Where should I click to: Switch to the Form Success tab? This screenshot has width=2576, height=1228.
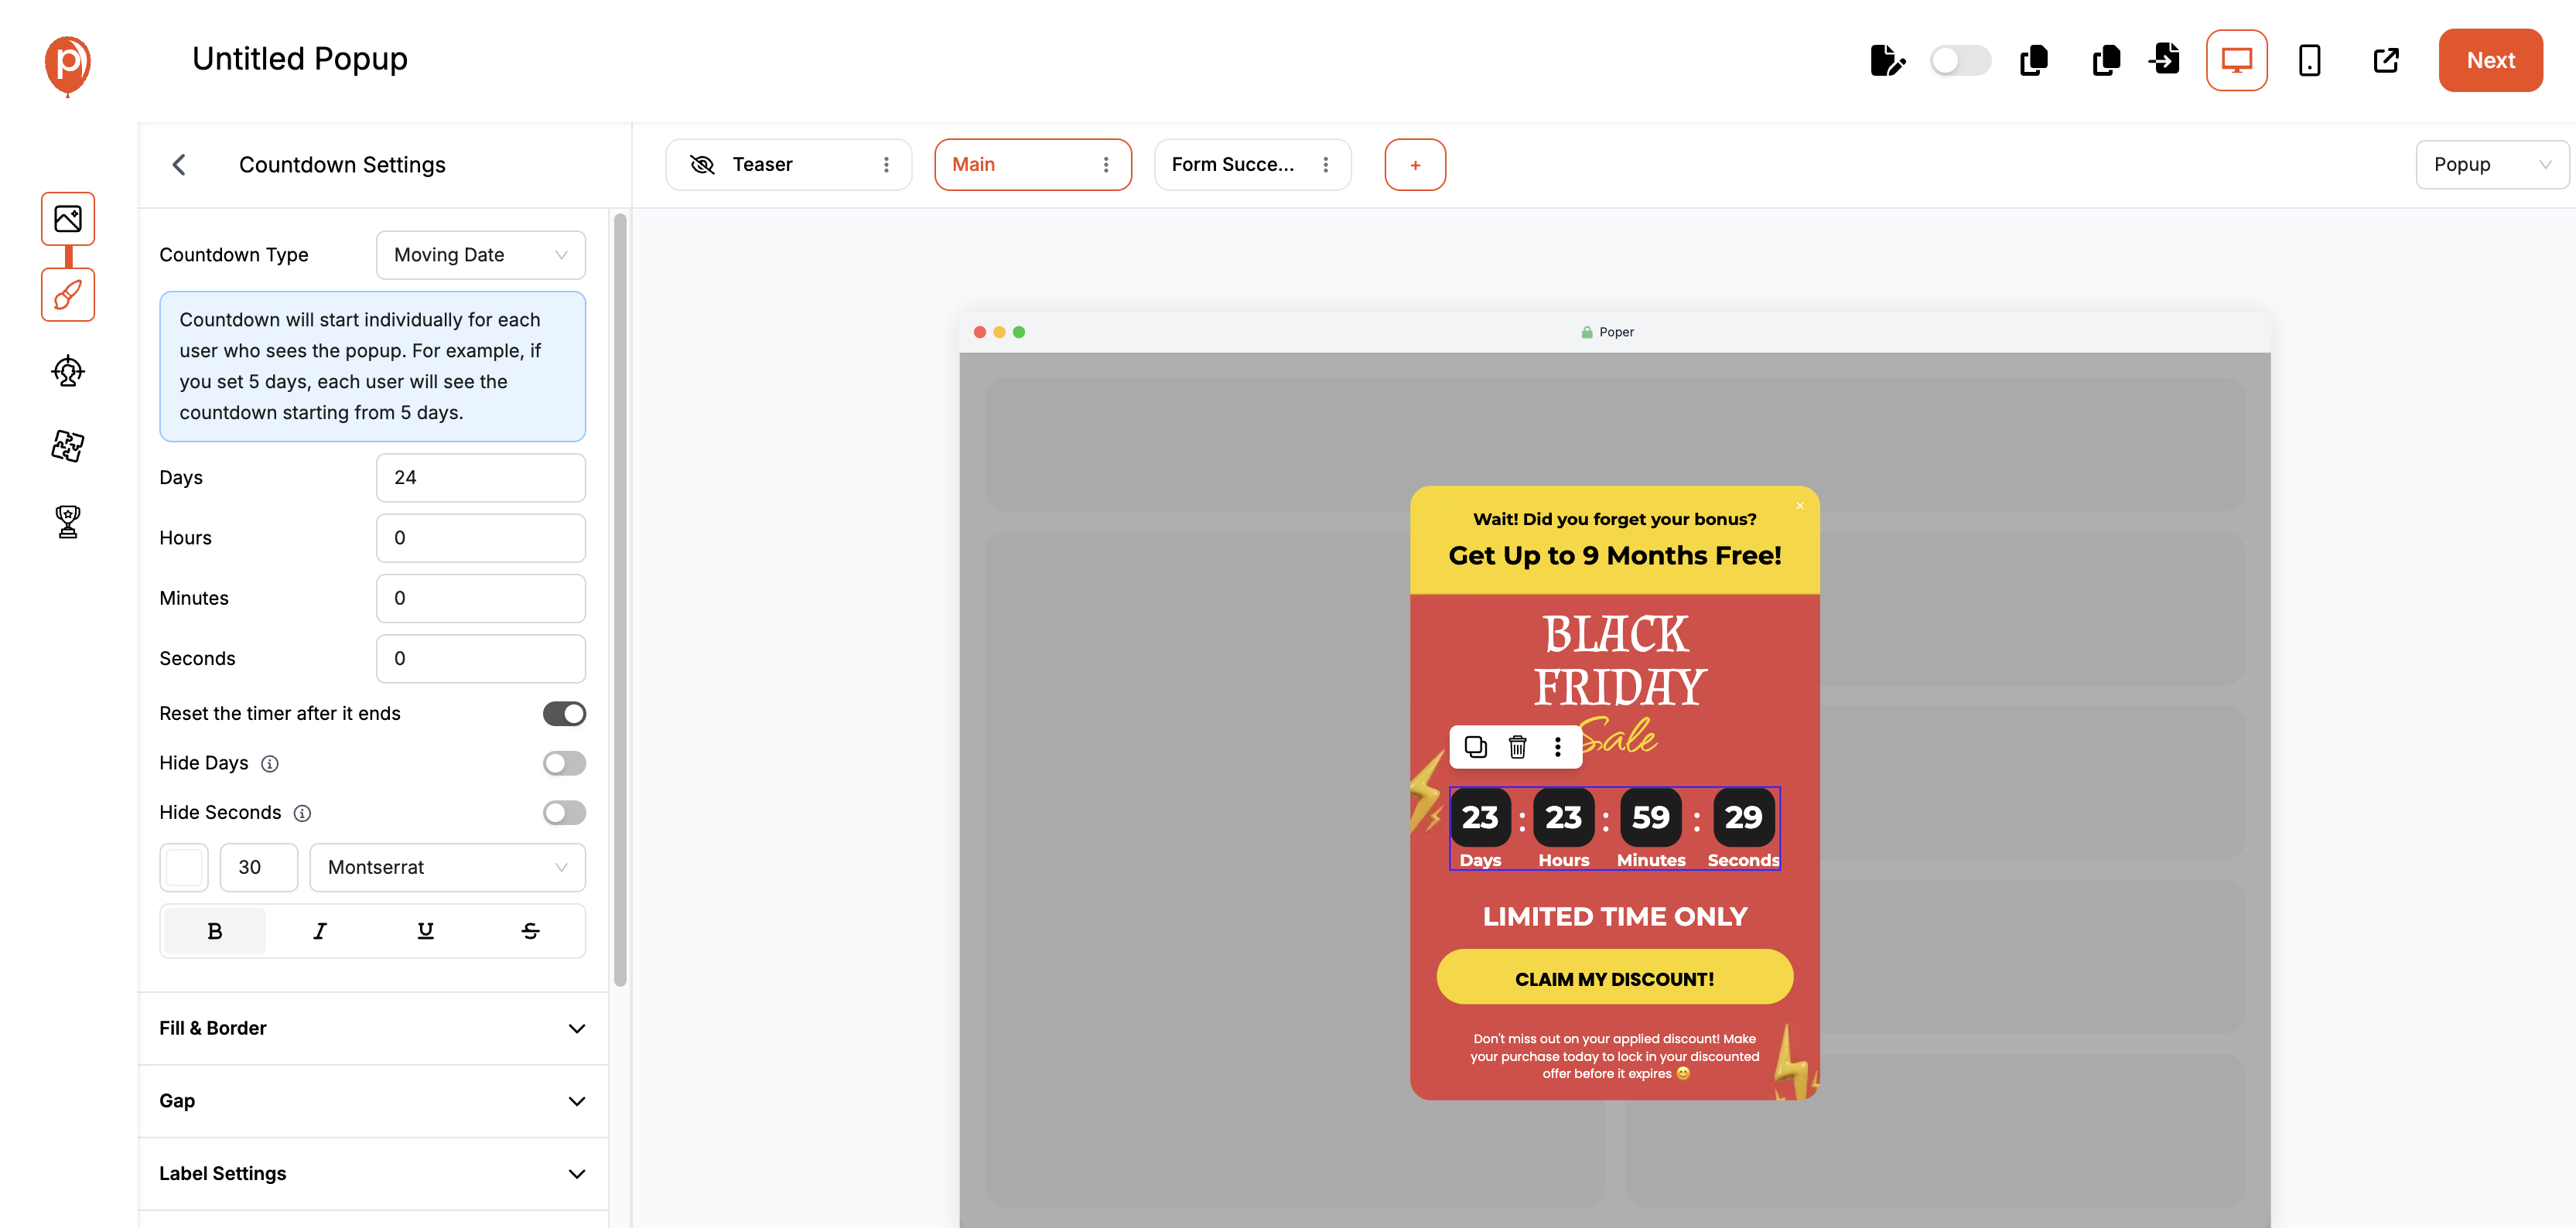tap(1232, 165)
